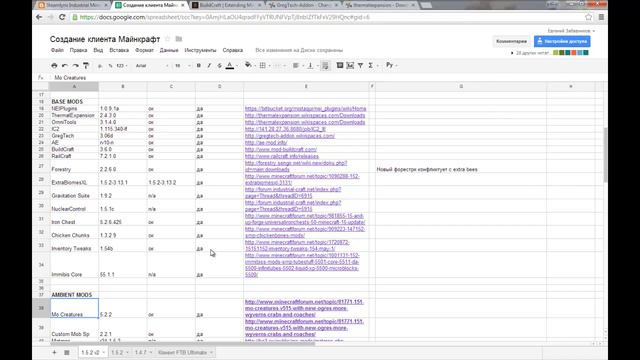Open the 1.5.2 v2 sheet tab arrow
This screenshot has height=360, width=640.
103,352
